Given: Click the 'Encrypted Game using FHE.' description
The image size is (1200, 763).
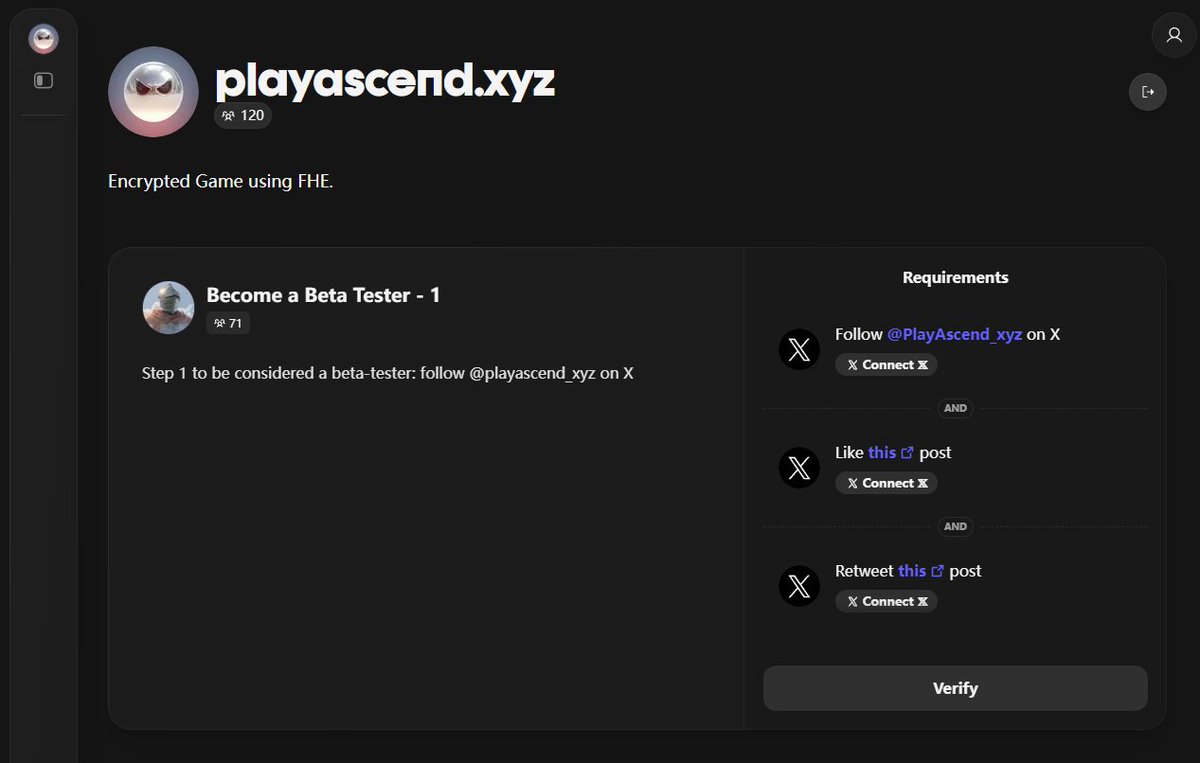Looking at the screenshot, I should click(220, 181).
